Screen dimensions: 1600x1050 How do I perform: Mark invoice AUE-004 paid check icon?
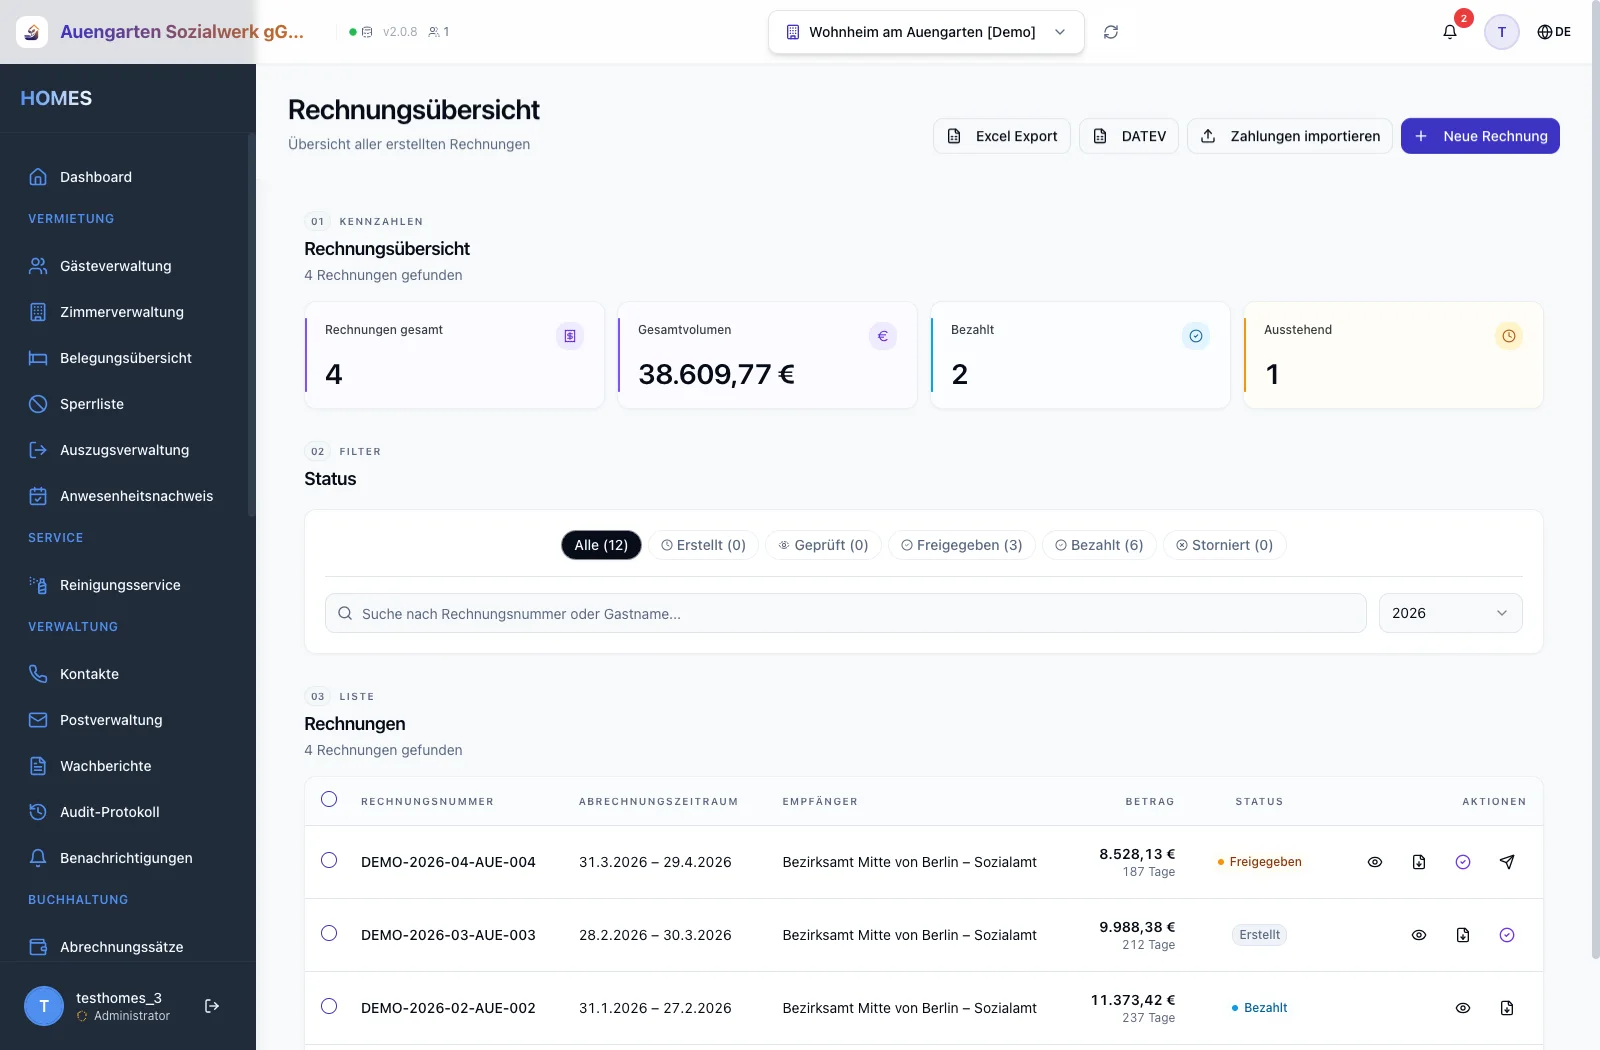pos(1463,862)
